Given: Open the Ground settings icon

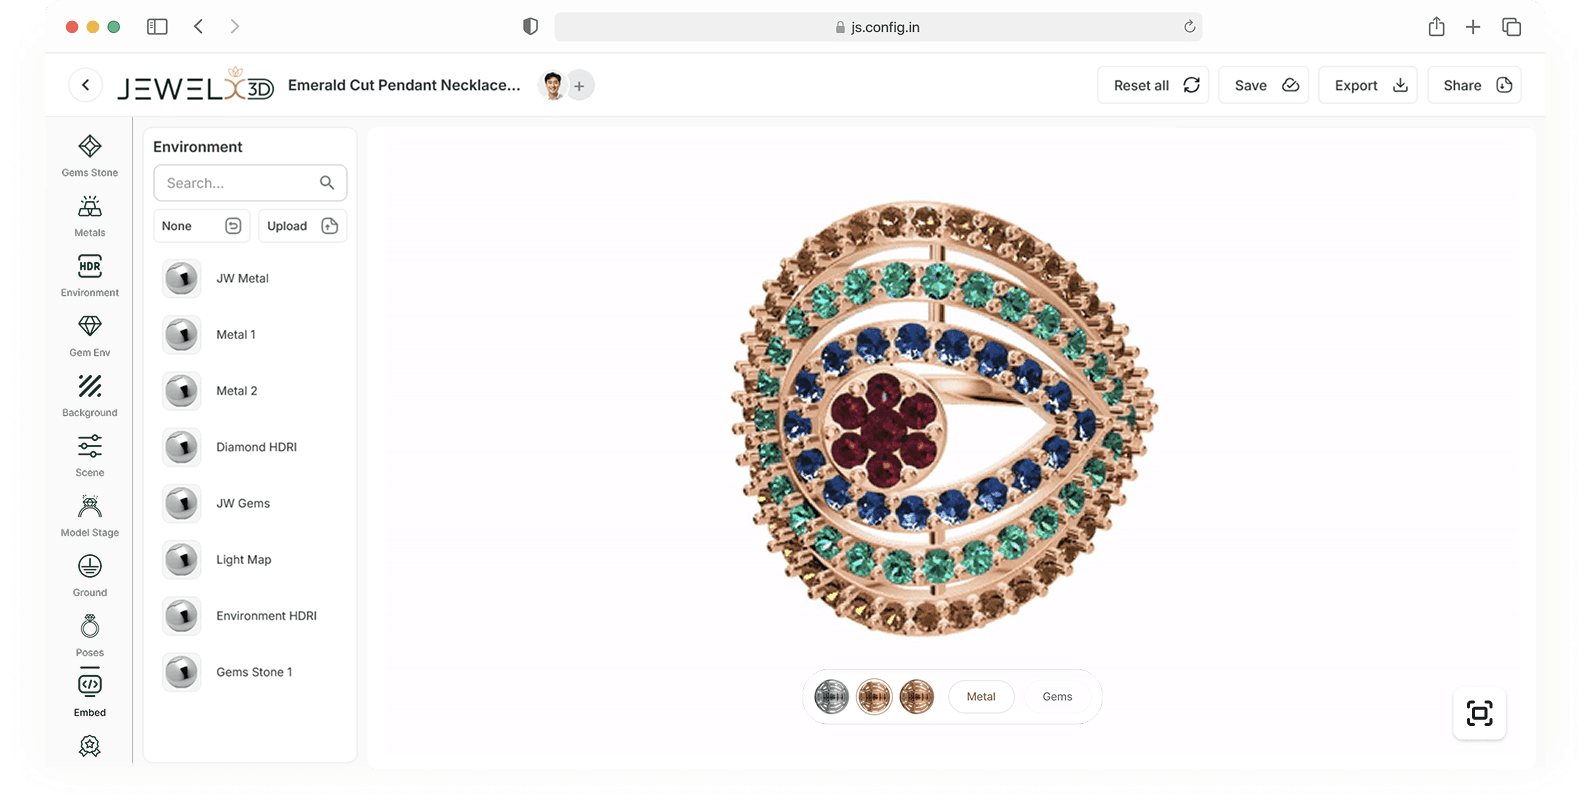Looking at the screenshot, I should pos(90,576).
